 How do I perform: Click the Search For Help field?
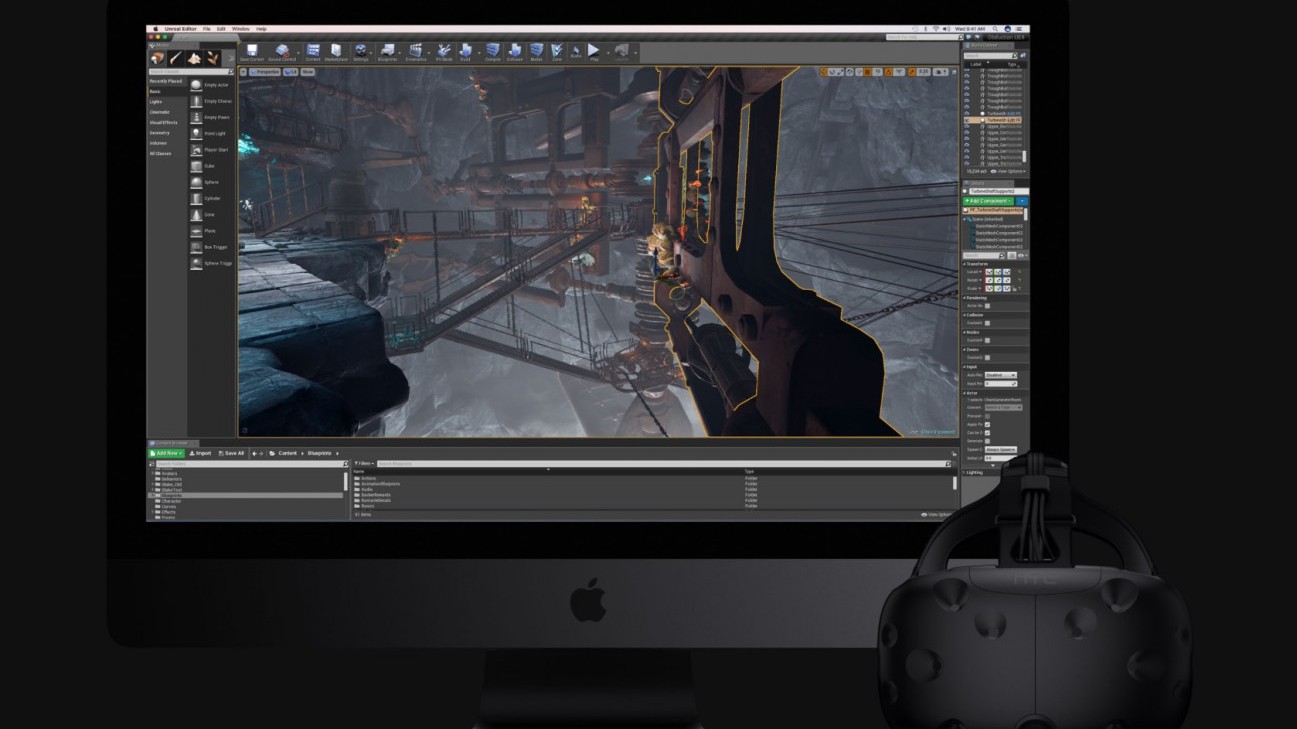[925, 37]
